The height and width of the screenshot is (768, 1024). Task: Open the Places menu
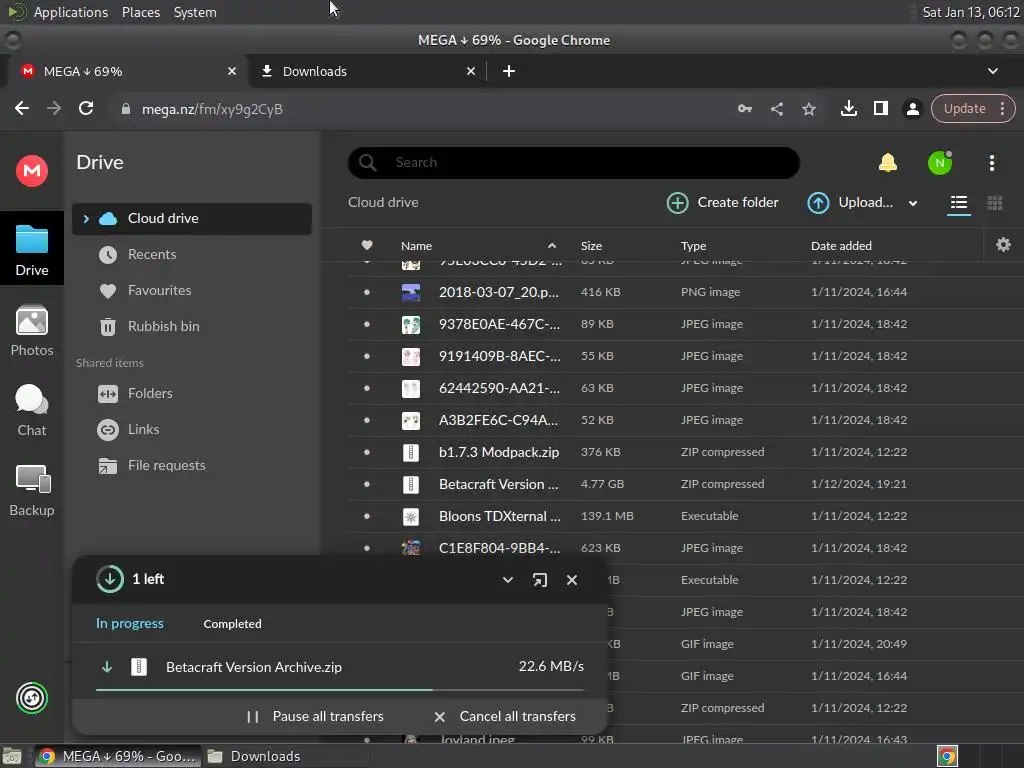(140, 12)
